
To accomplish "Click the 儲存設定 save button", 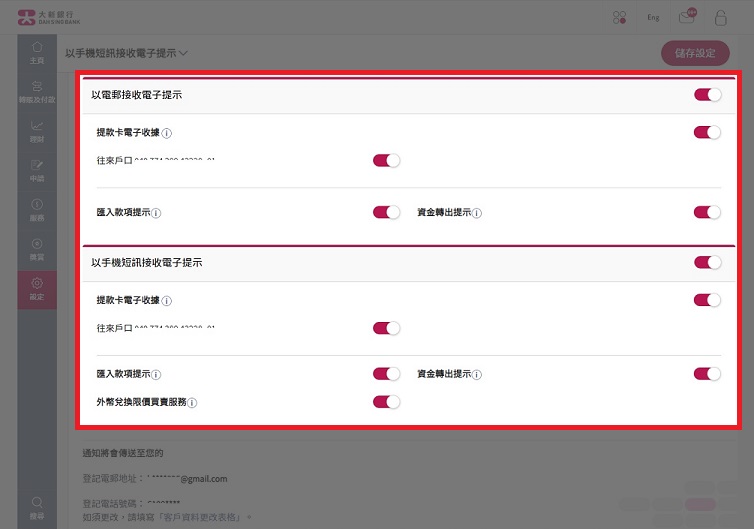I will [695, 53].
